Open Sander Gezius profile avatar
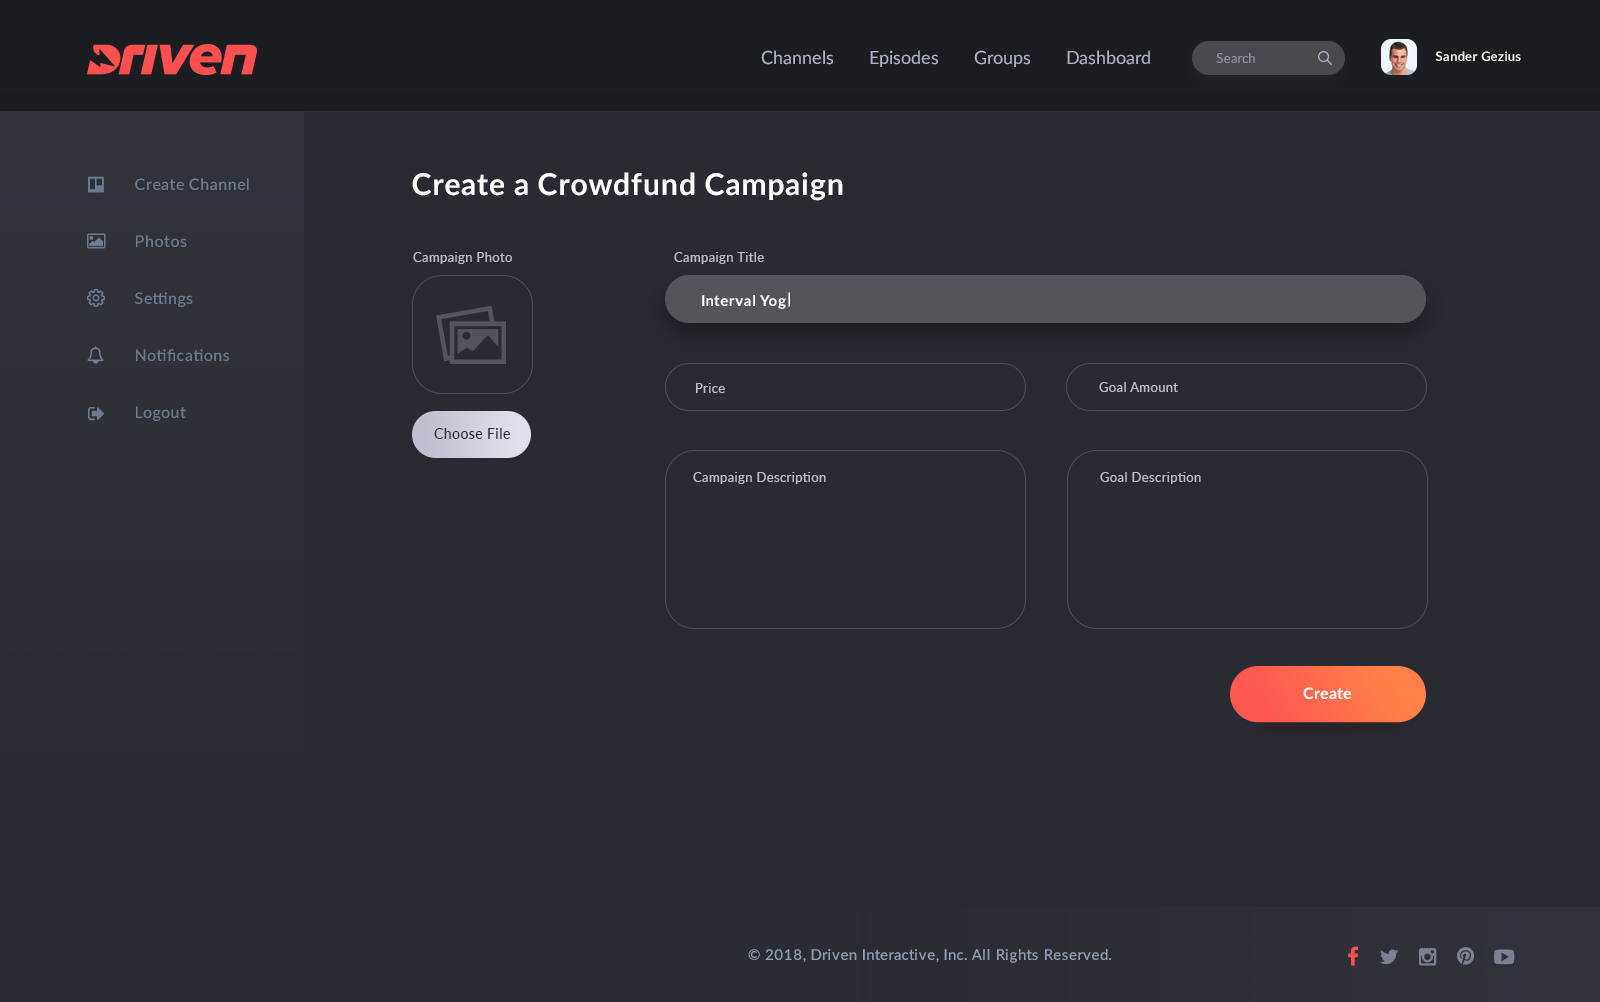1600x1002 pixels. [x=1398, y=57]
